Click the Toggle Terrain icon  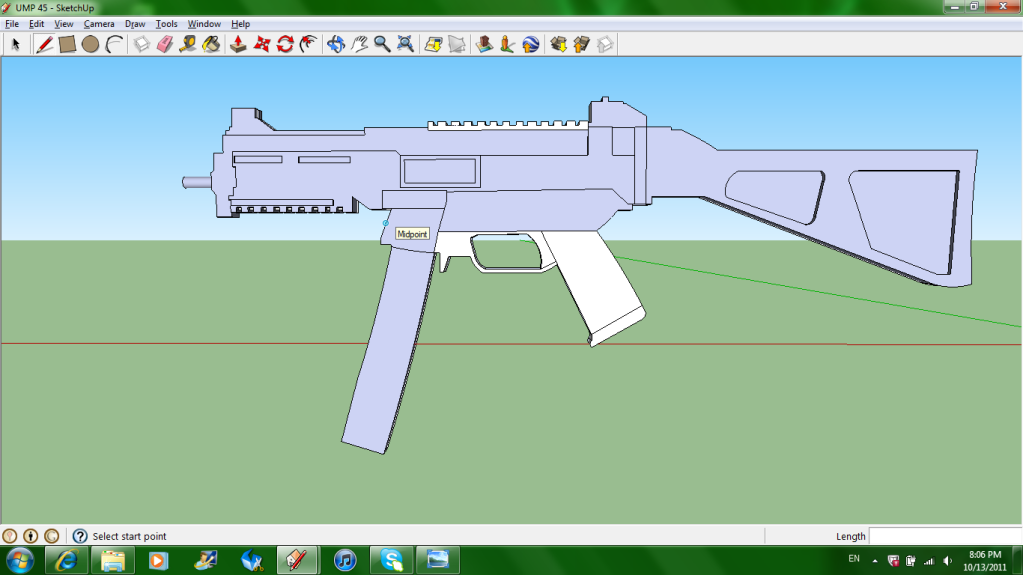point(457,44)
